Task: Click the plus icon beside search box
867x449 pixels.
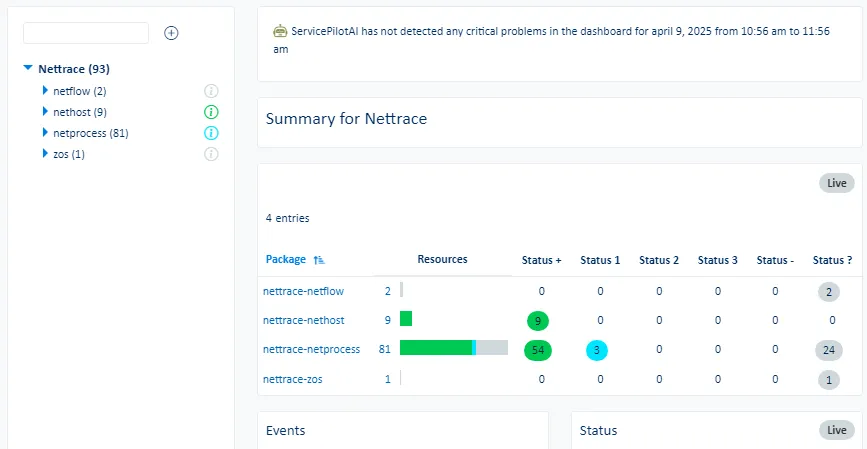Action: [171, 33]
